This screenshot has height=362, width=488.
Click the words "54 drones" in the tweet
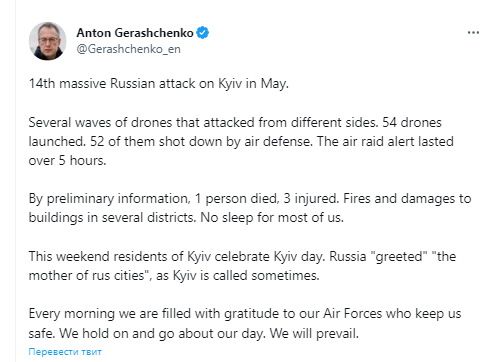click(412, 122)
